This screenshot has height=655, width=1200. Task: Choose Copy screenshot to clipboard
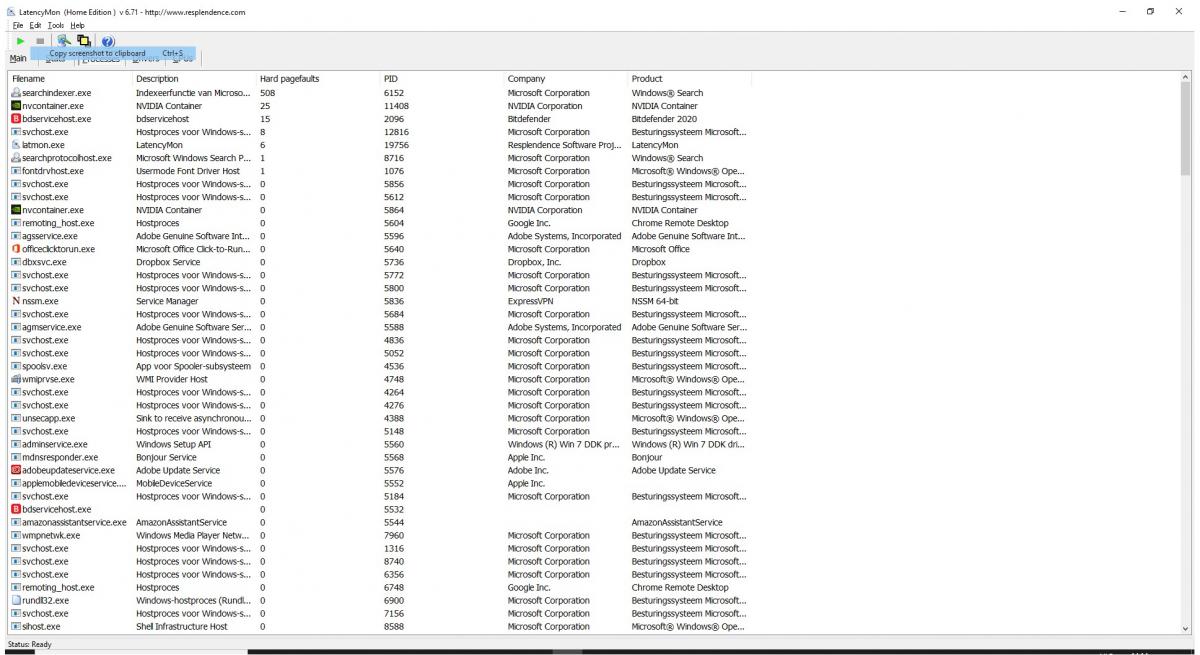[113, 53]
